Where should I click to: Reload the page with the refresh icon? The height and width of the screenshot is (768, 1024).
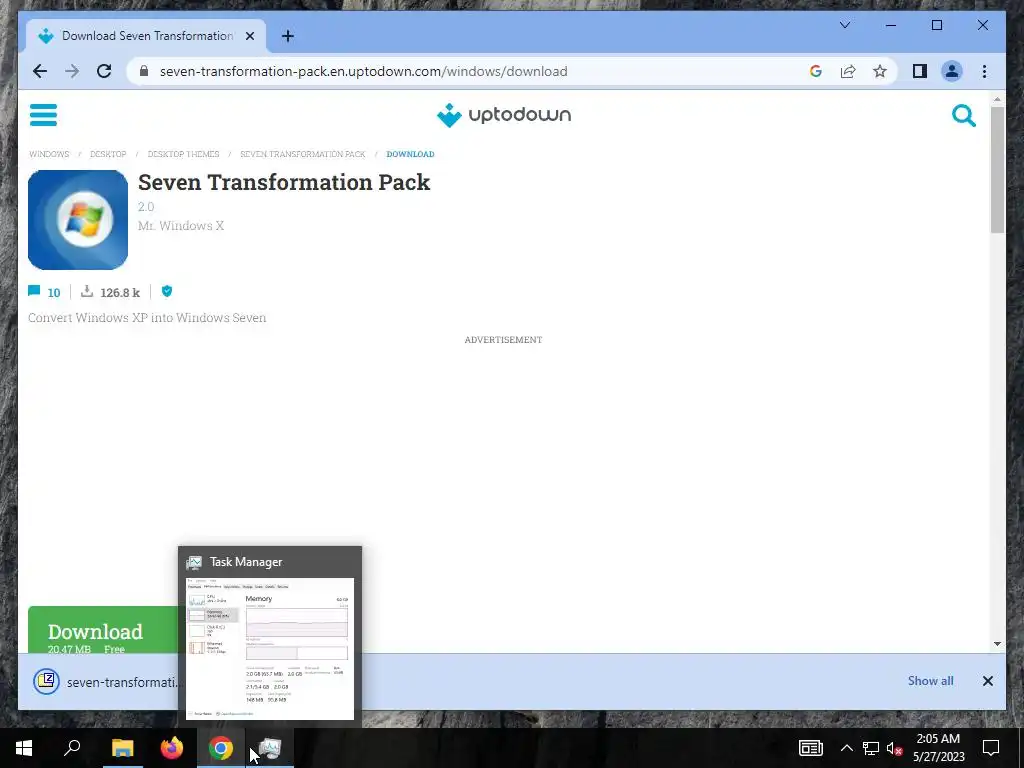click(104, 71)
